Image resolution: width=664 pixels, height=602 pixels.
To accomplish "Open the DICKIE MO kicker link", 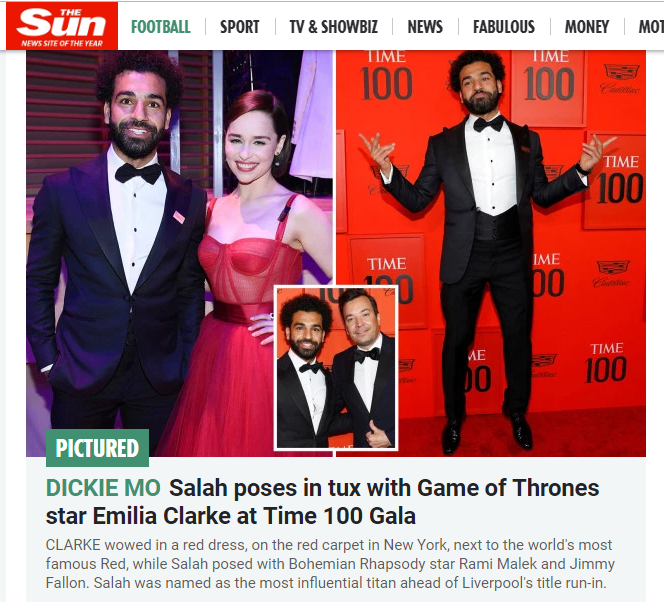I will pyautogui.click(x=103, y=488).
